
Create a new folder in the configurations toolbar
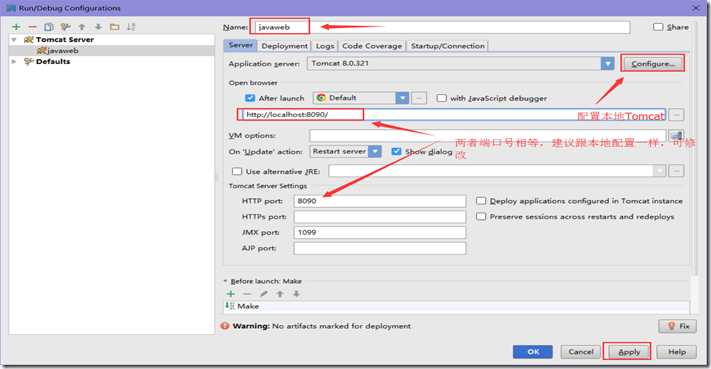coord(115,27)
